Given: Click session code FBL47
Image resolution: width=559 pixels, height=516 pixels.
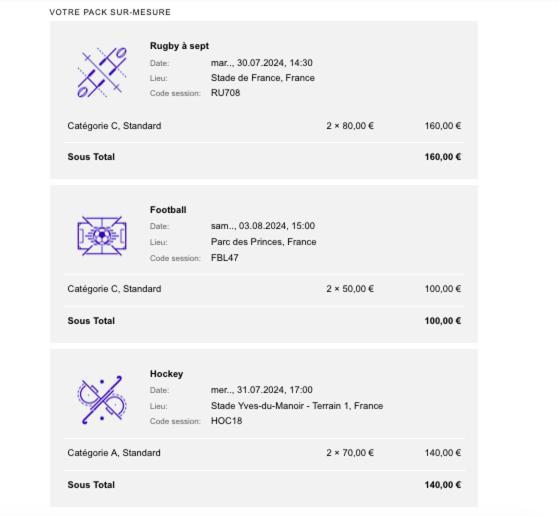Looking at the screenshot, I should [225, 258].
